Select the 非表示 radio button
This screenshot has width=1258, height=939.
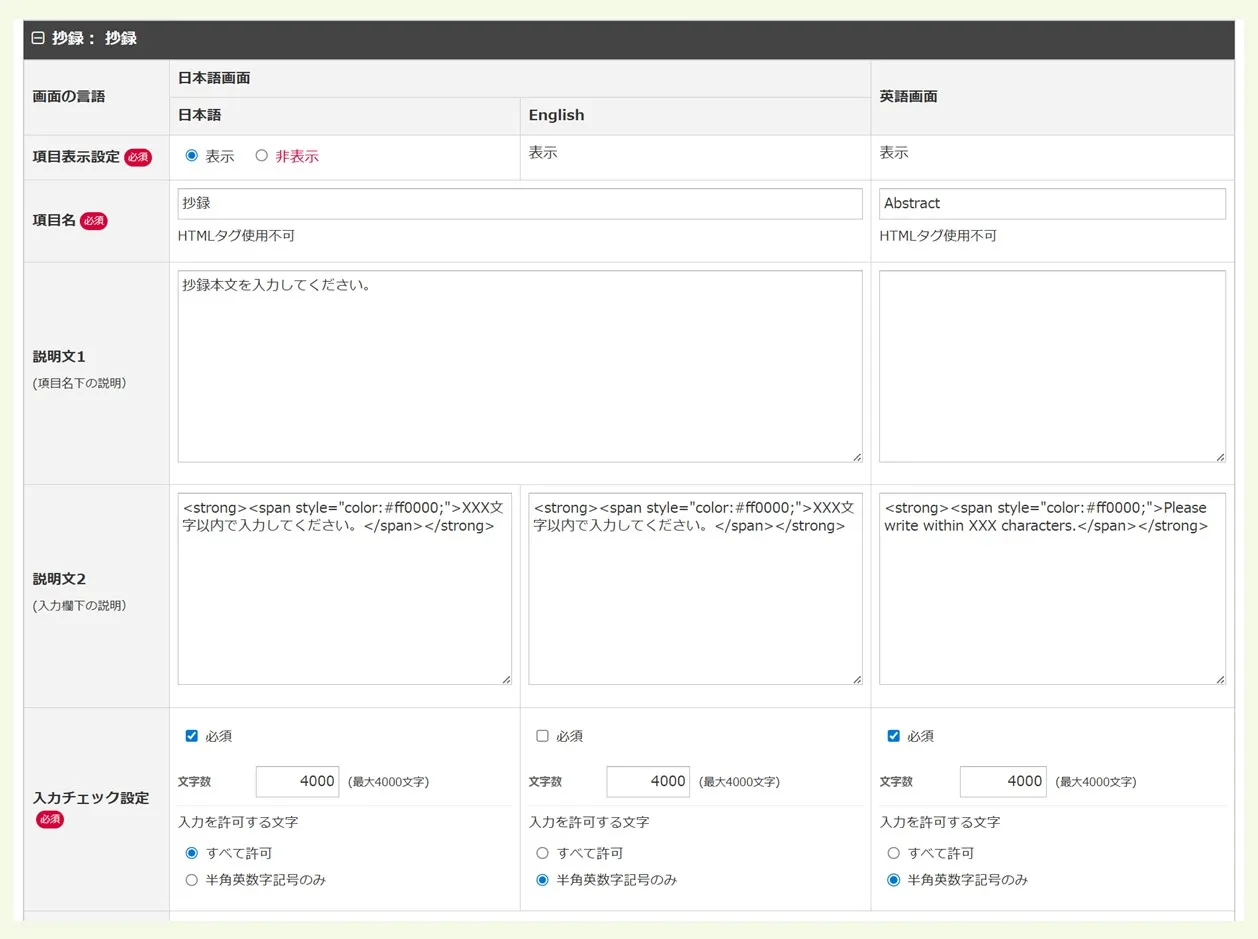tap(262, 156)
